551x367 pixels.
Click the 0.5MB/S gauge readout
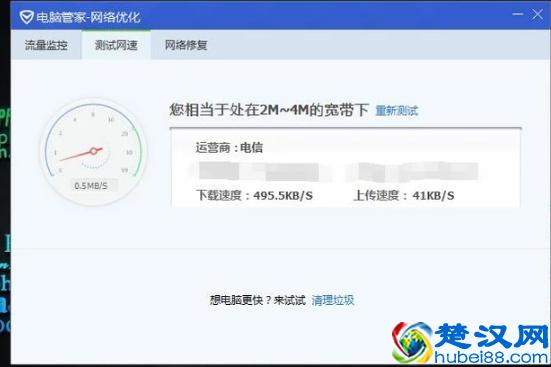tap(91, 186)
